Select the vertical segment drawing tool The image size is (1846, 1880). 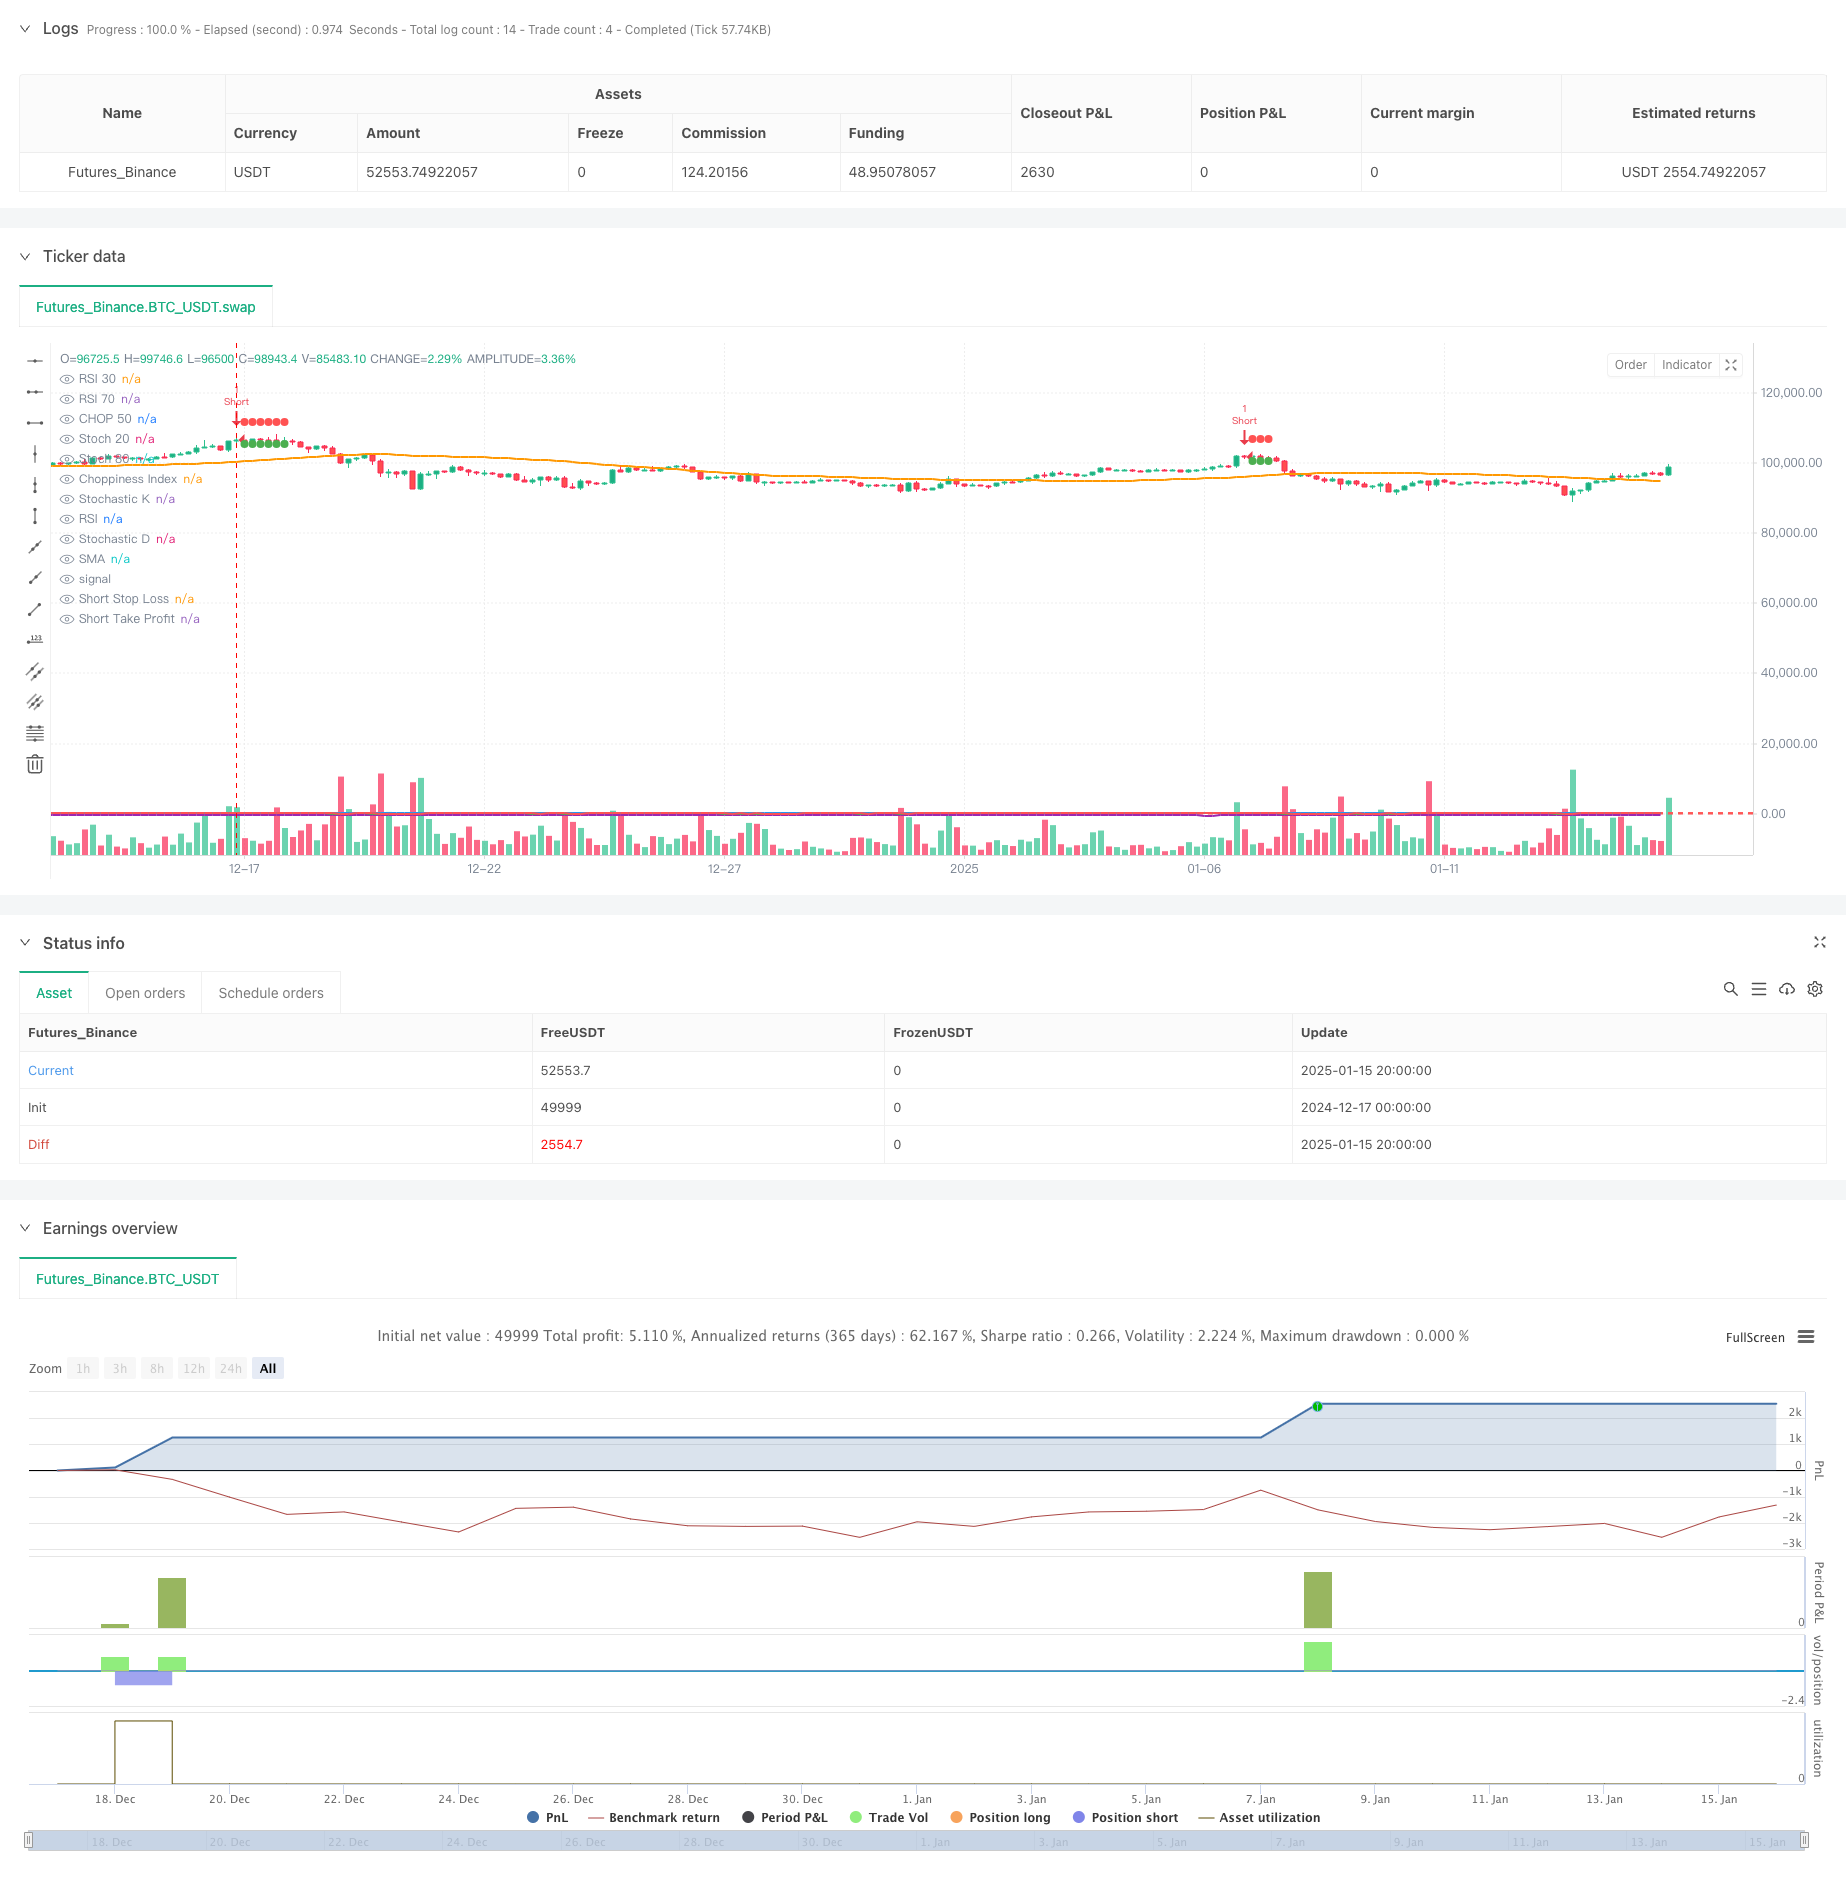coord(35,516)
